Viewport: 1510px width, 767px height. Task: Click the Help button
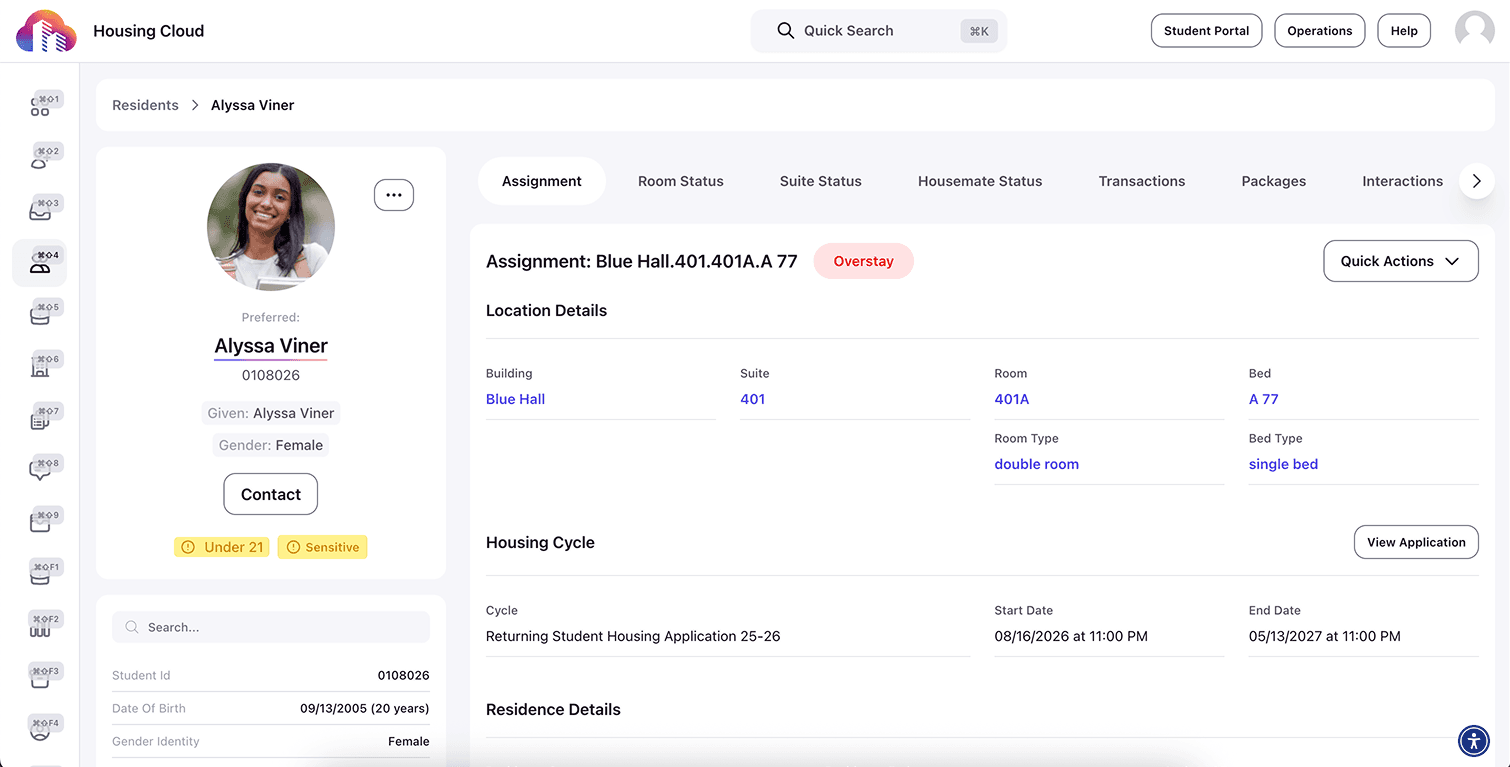(x=1404, y=31)
